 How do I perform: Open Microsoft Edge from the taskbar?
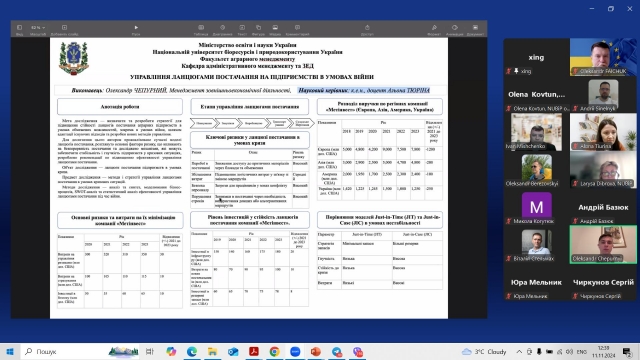192,351
